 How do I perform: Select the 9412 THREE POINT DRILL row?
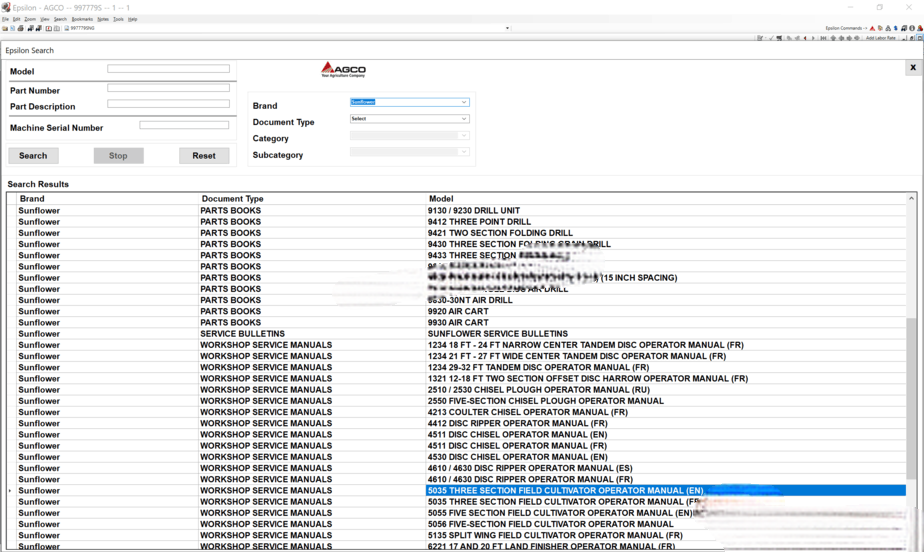pos(461,222)
